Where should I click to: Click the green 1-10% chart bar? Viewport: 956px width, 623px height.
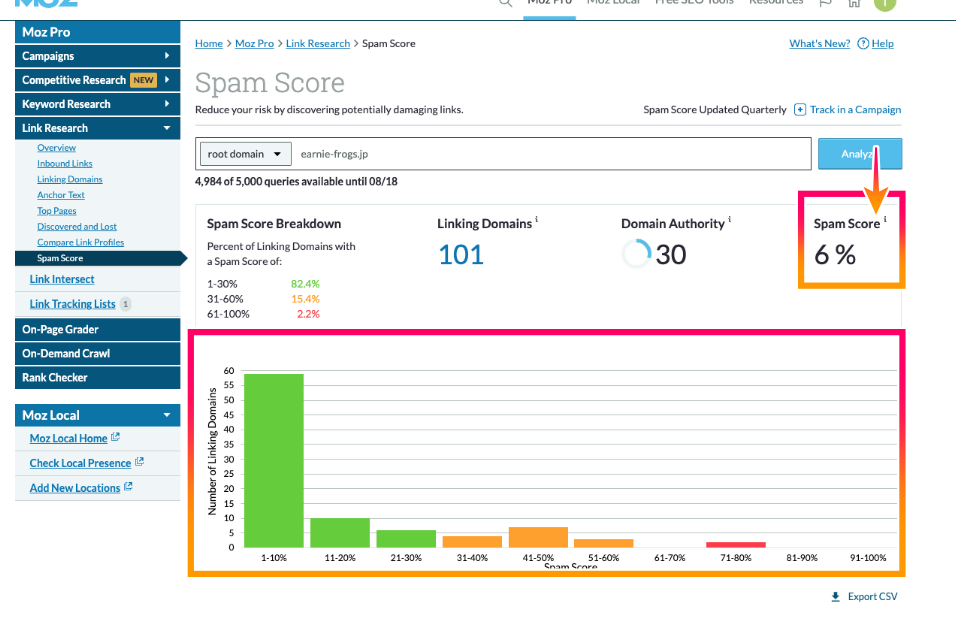(274, 460)
